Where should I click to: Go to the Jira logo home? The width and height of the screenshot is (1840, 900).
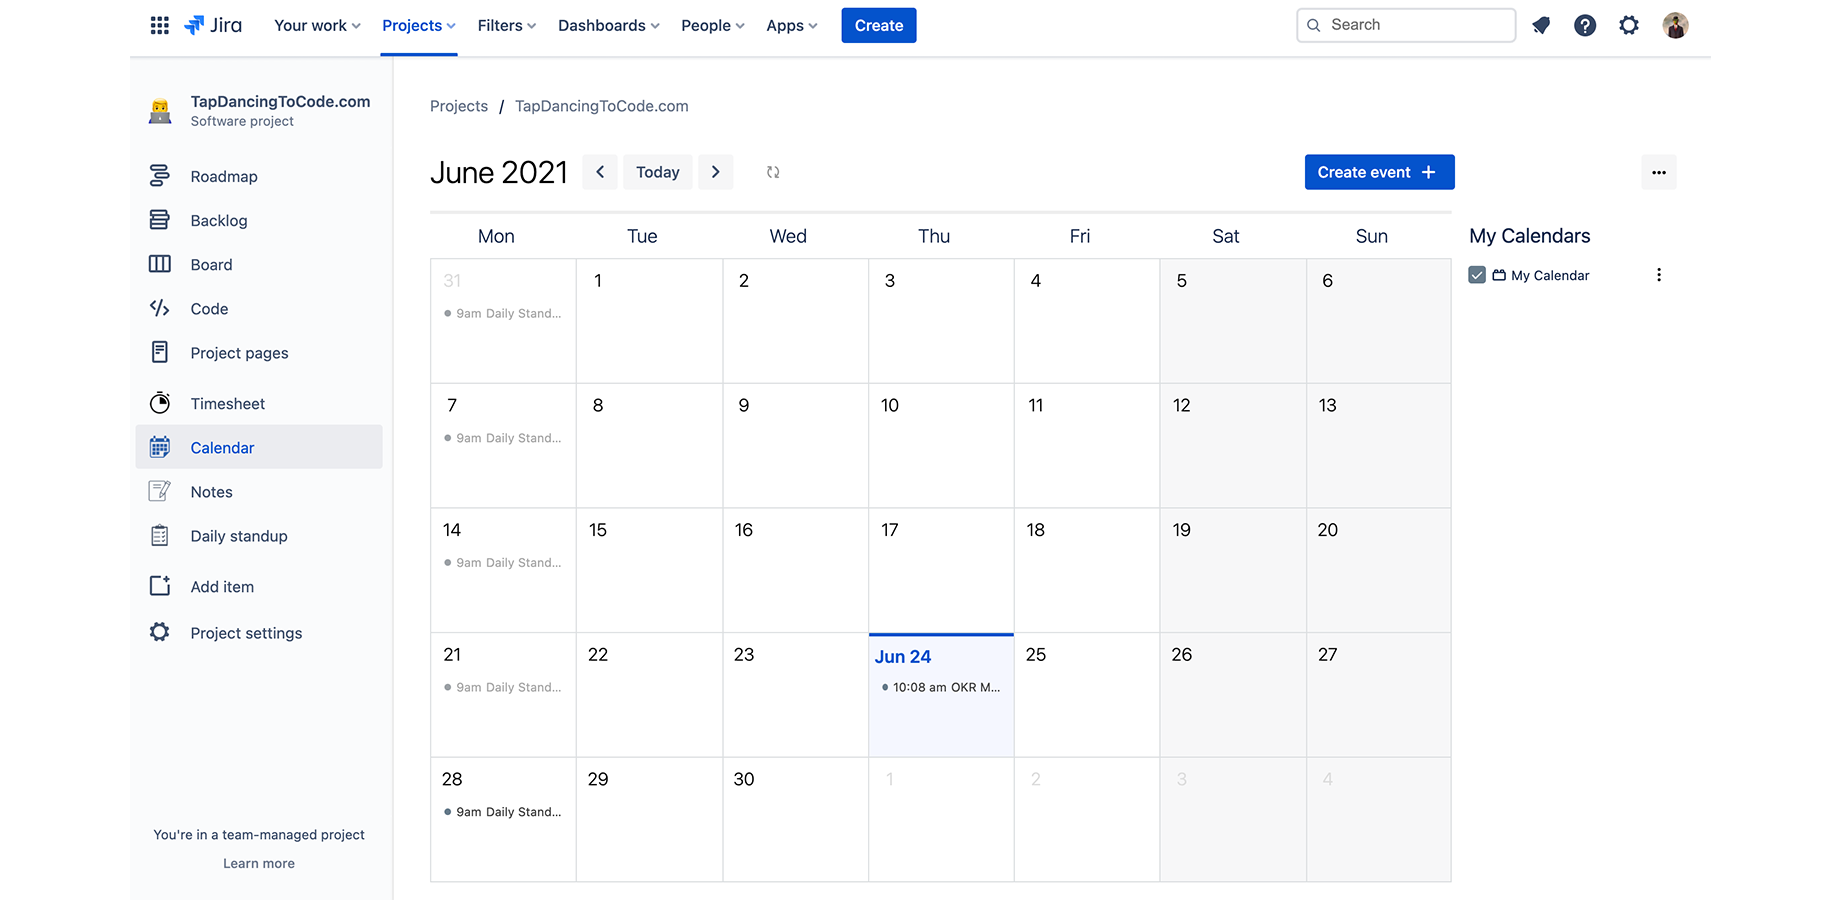click(x=214, y=25)
